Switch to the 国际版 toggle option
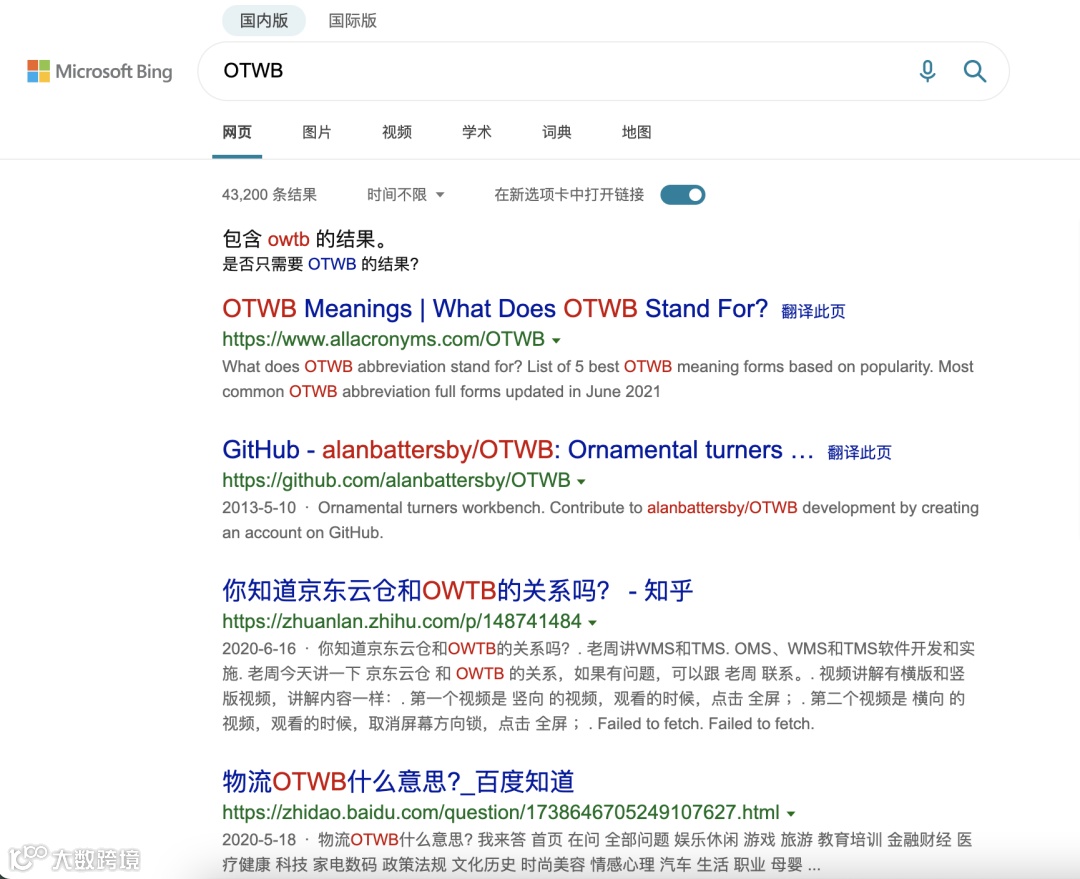 tap(352, 20)
